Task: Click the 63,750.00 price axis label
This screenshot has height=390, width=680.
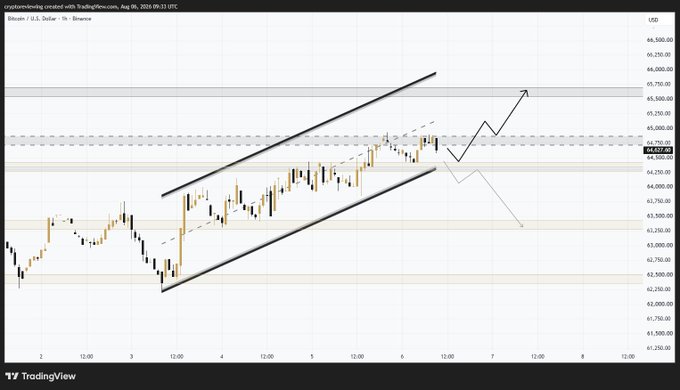Action: 660,201
